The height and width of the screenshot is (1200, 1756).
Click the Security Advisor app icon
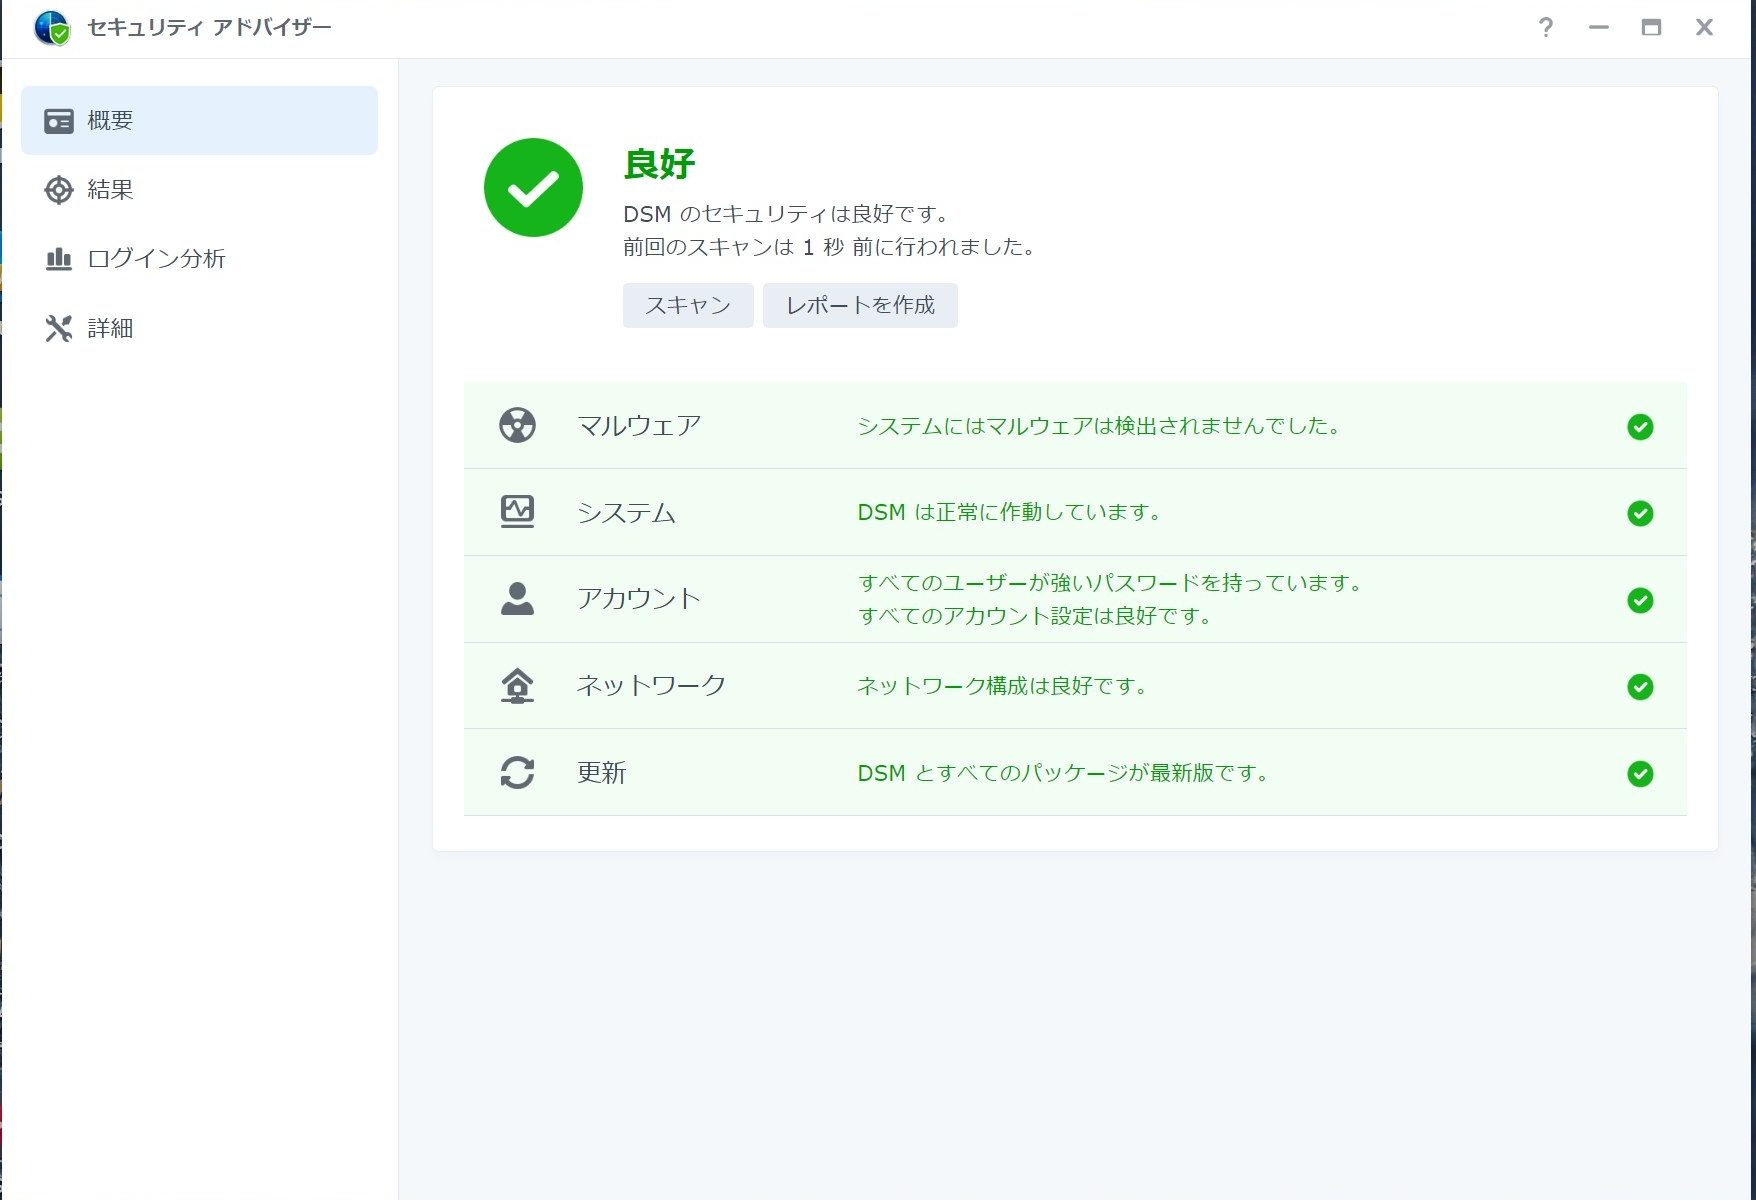click(51, 28)
